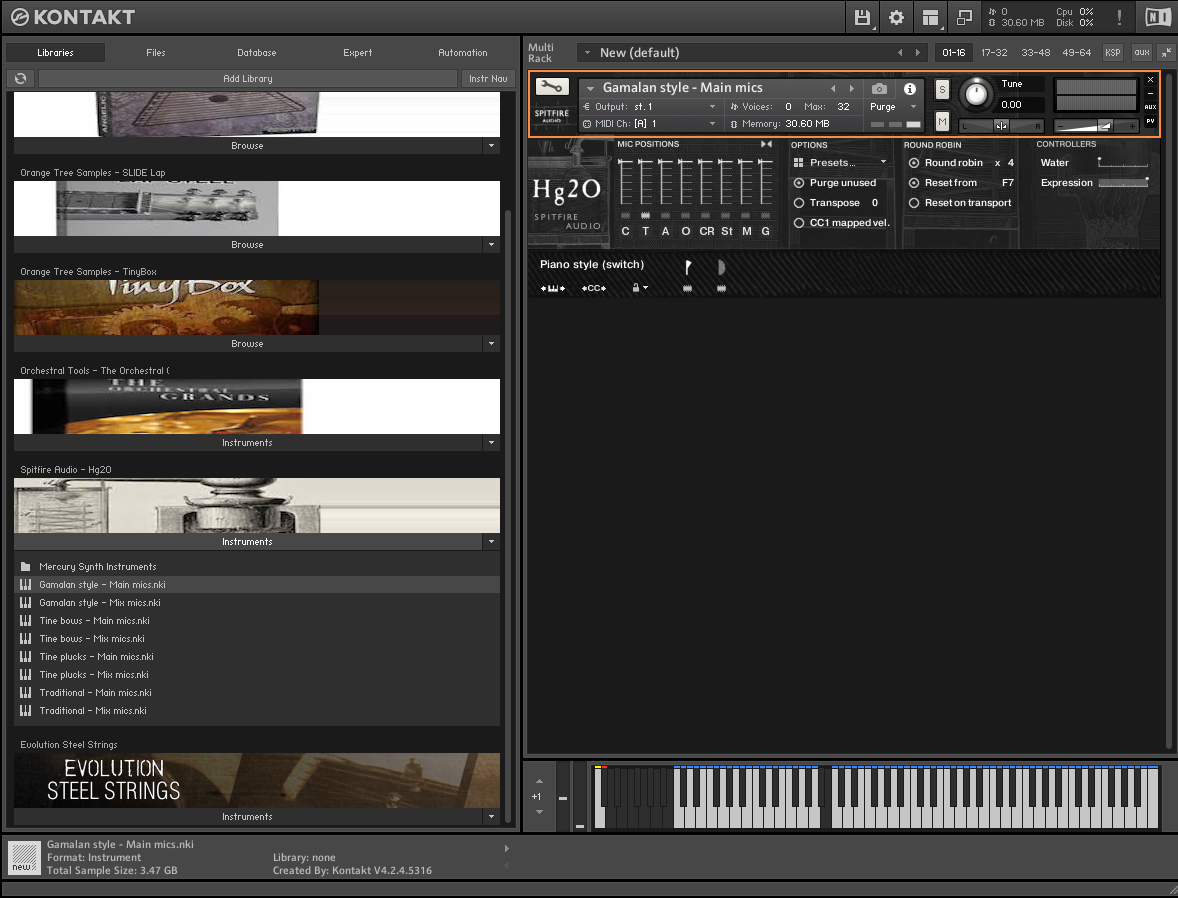Open the articulation lock dropdown

click(639, 289)
